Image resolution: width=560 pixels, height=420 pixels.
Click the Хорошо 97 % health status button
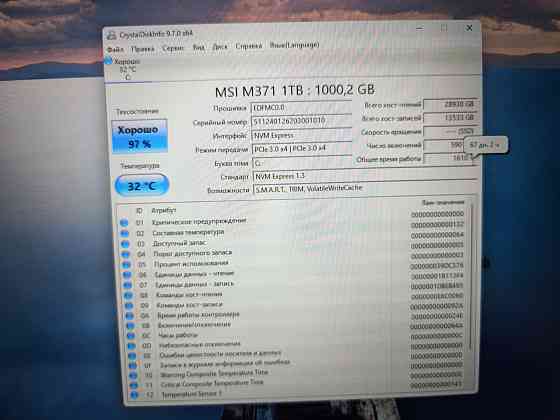point(139,136)
